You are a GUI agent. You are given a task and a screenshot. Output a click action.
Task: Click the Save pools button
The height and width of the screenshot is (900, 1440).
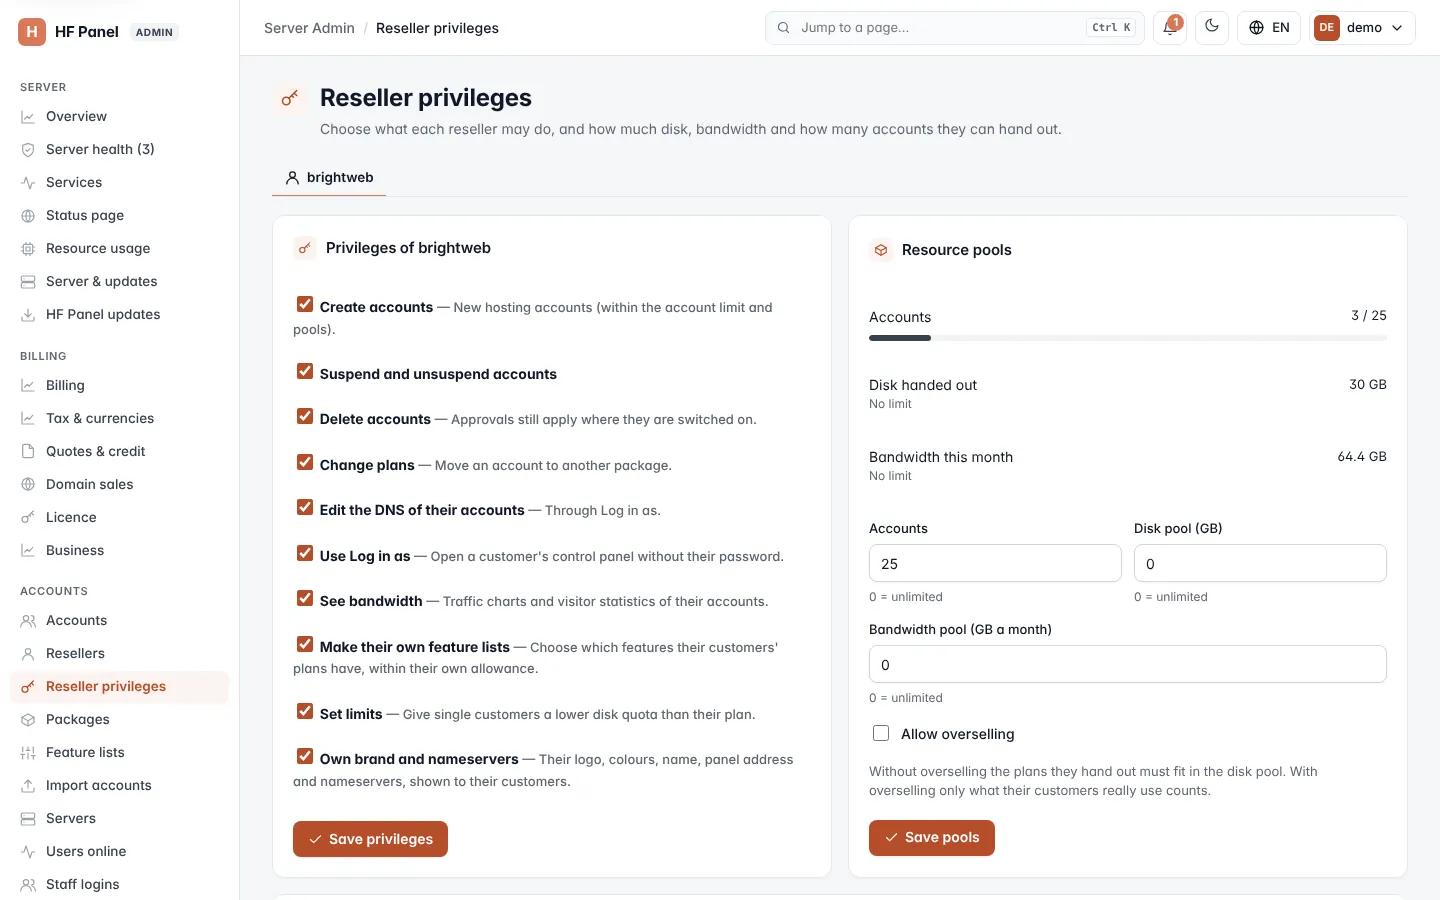tap(931, 838)
